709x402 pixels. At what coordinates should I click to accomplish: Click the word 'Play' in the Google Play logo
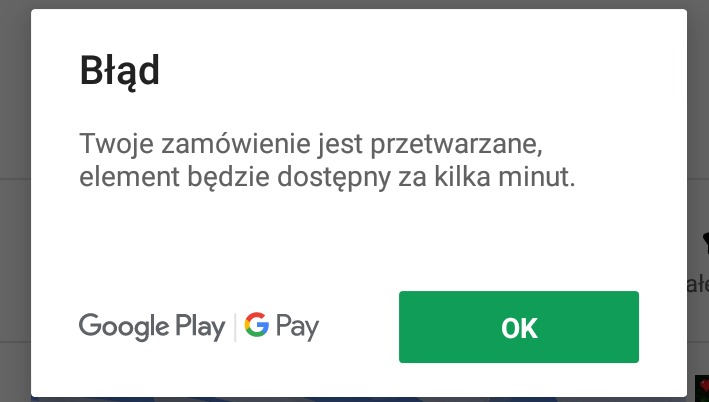tap(200, 327)
